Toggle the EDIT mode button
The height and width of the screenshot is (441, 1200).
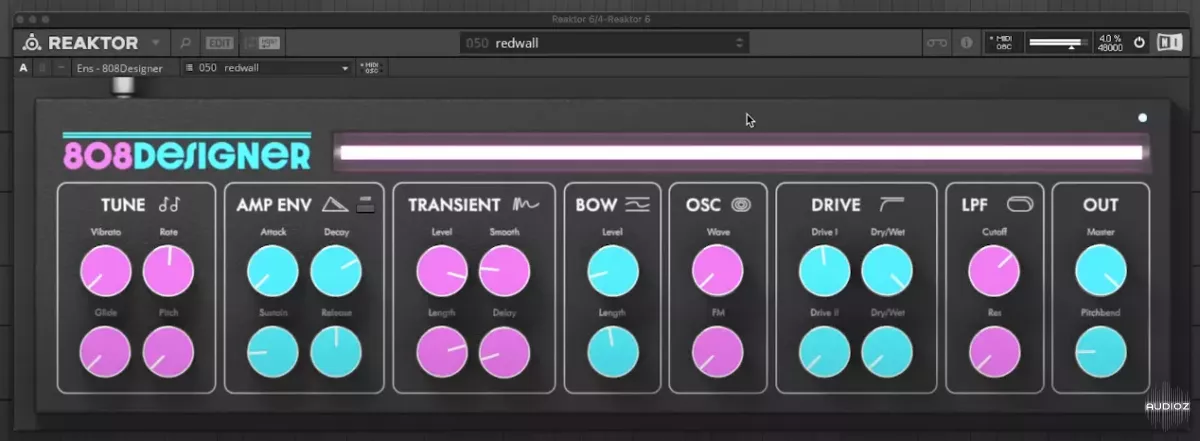218,43
